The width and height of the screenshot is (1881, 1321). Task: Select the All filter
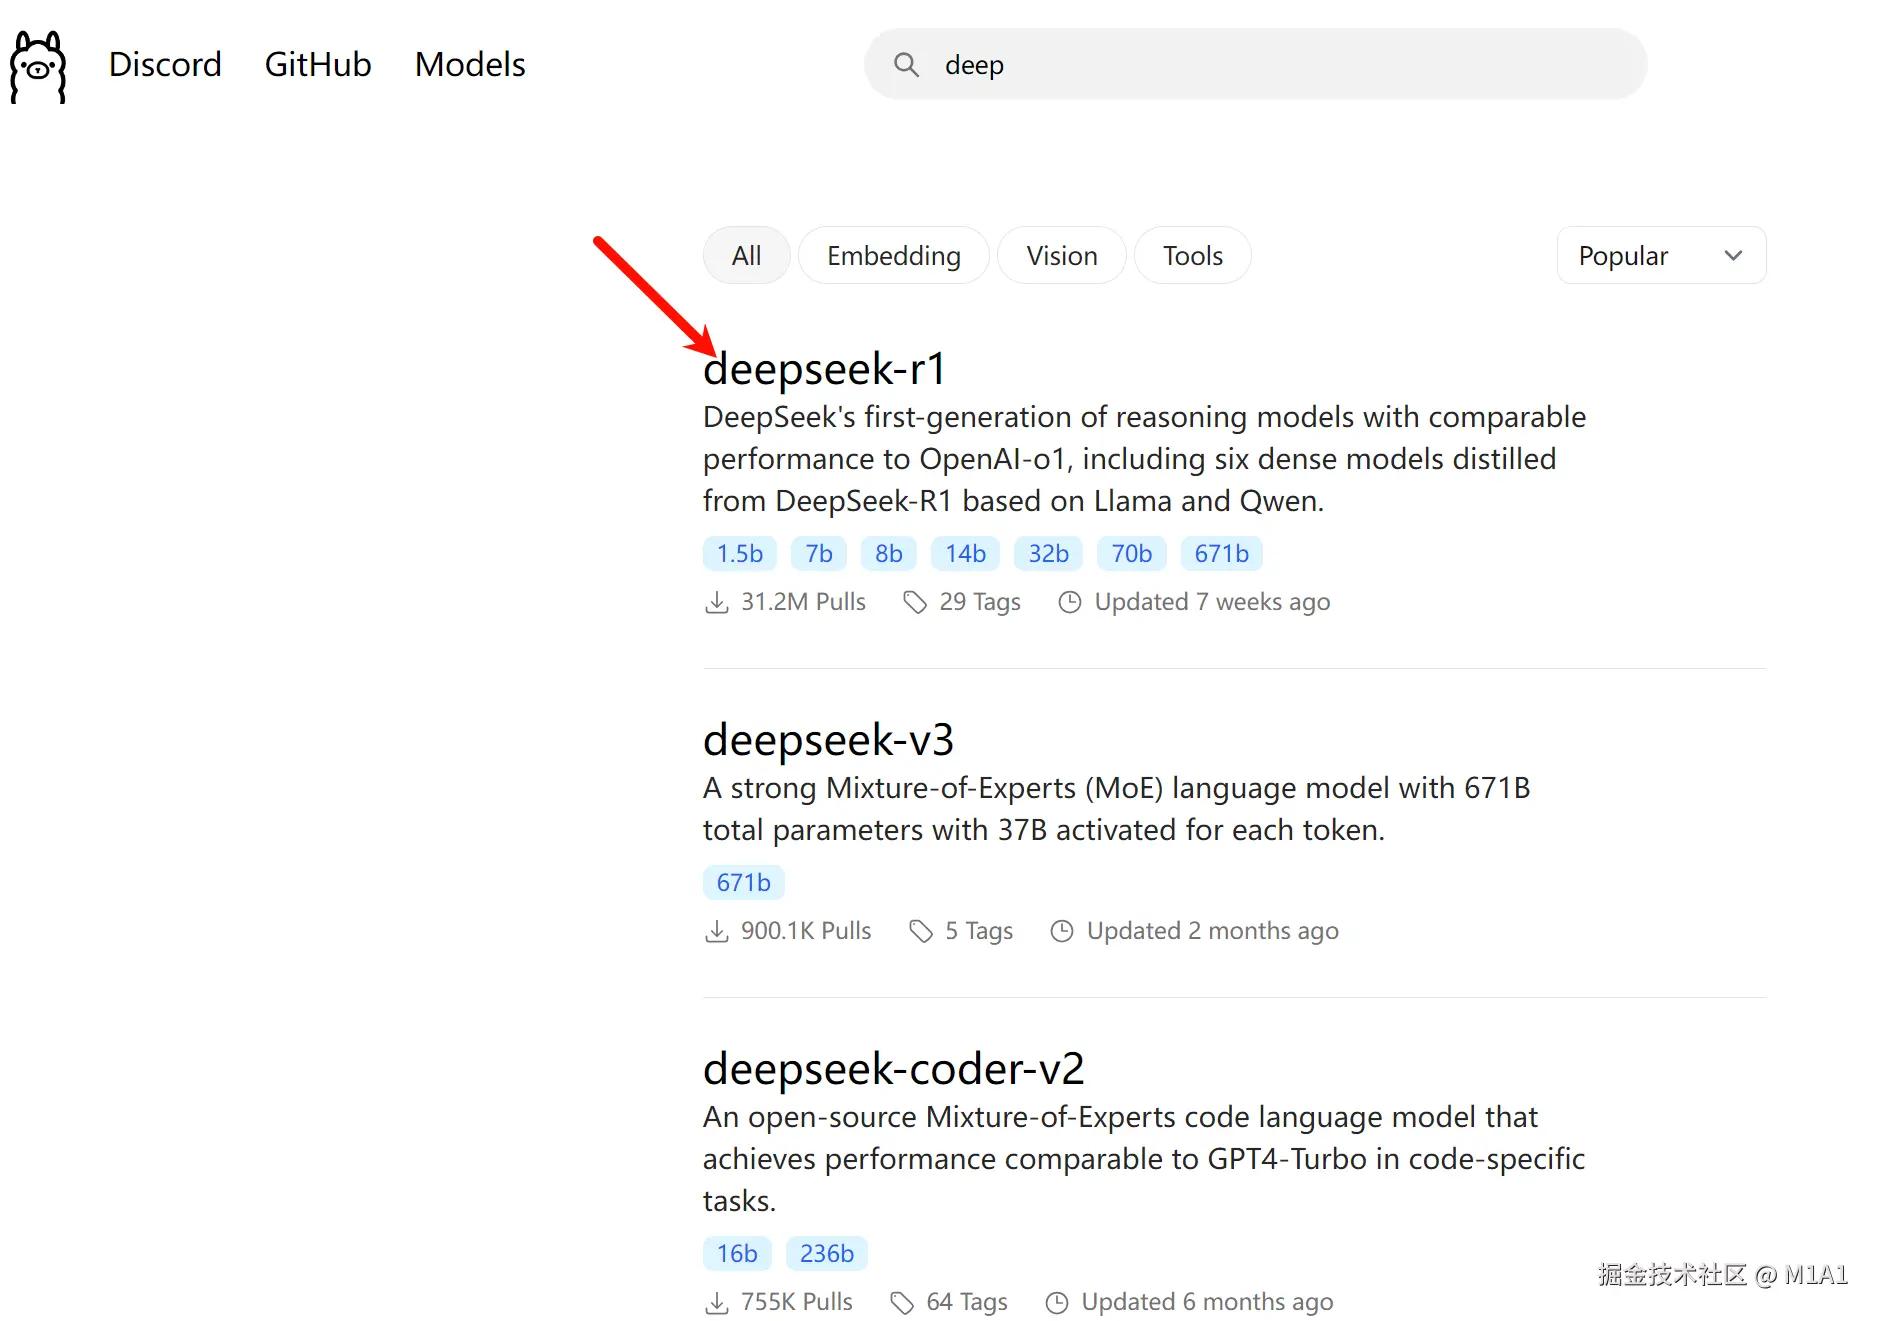coord(746,256)
